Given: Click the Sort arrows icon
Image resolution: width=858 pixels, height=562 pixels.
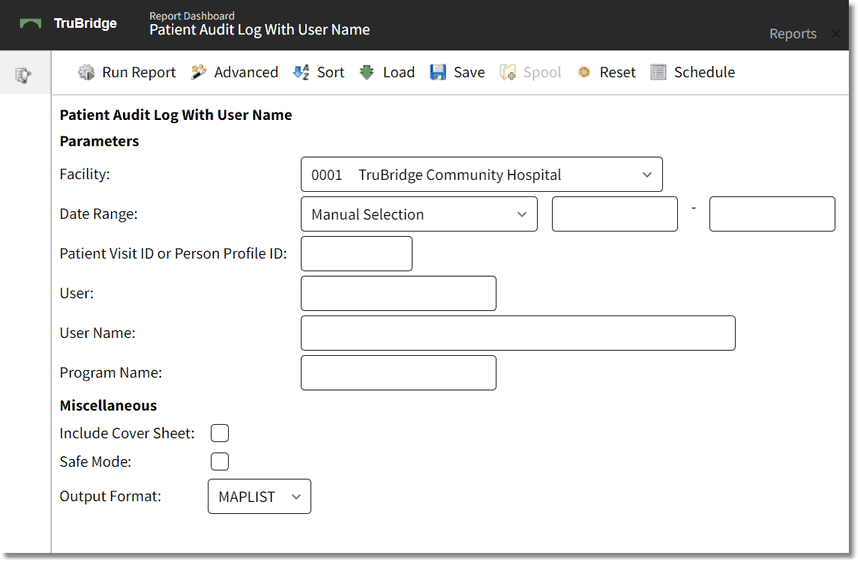Looking at the screenshot, I should (301, 72).
